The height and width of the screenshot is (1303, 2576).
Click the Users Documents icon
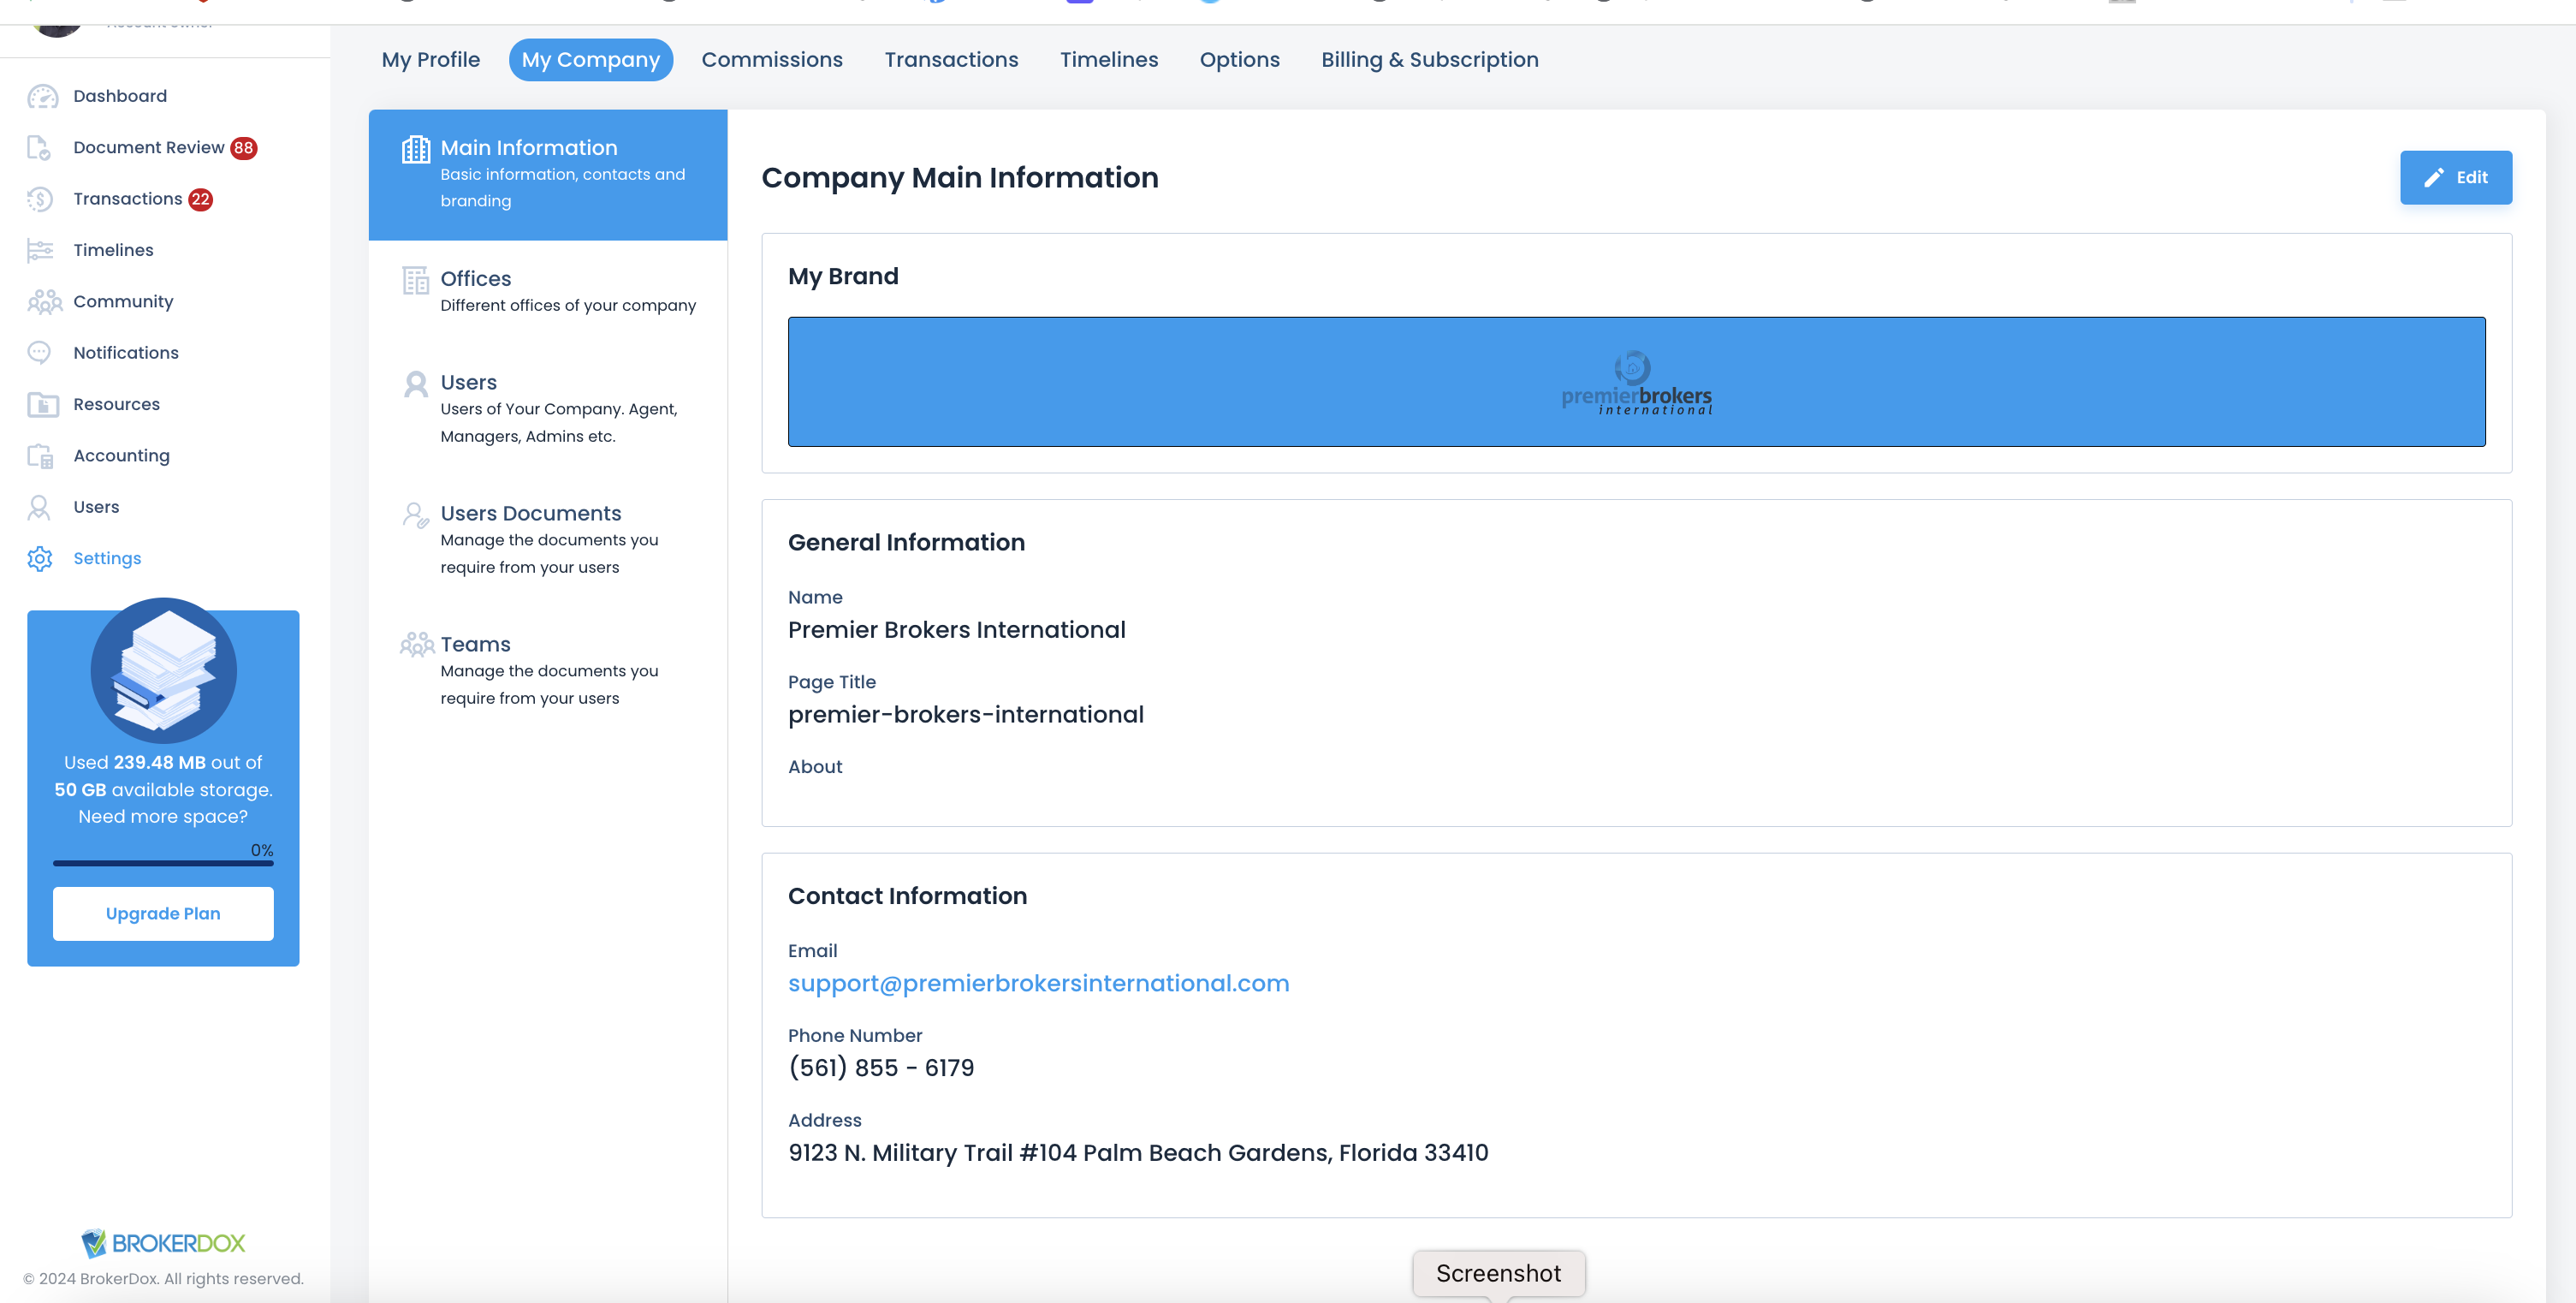pyautogui.click(x=416, y=515)
